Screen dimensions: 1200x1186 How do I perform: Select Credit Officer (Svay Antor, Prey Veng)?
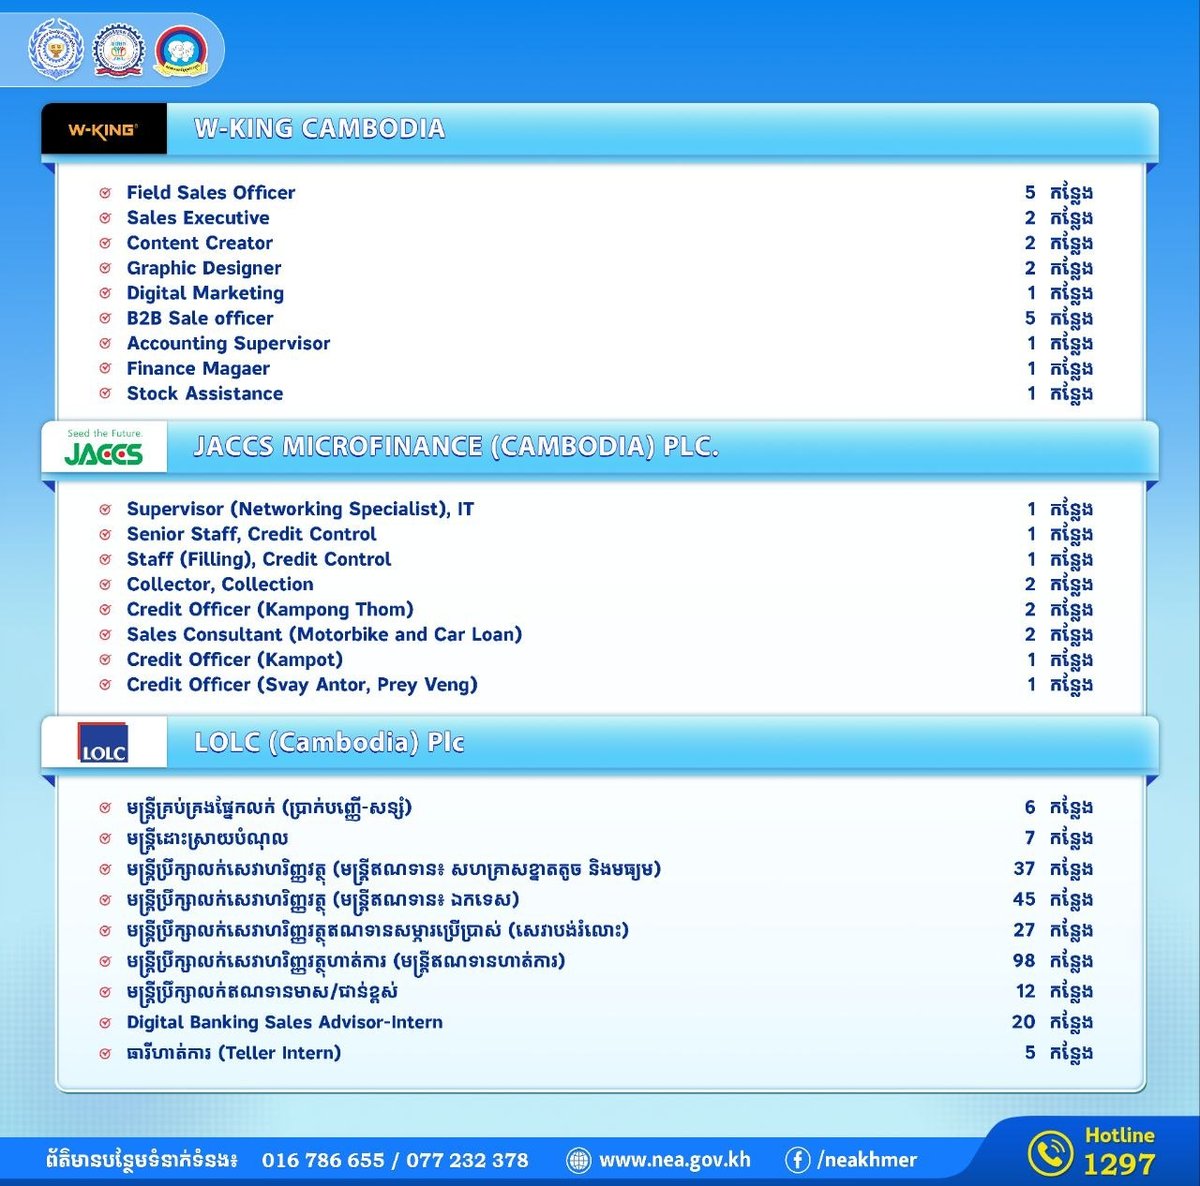(x=302, y=685)
